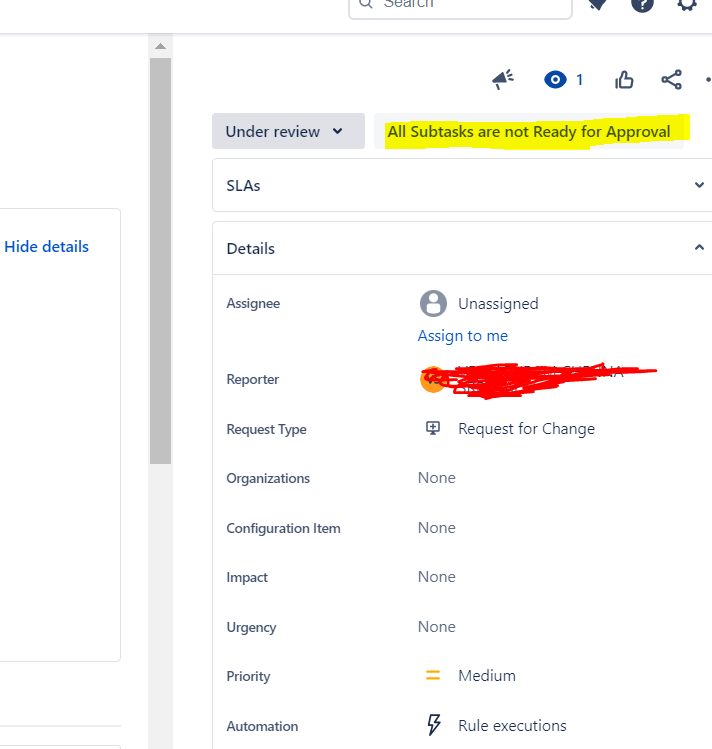Open the share issue icon

pos(671,79)
